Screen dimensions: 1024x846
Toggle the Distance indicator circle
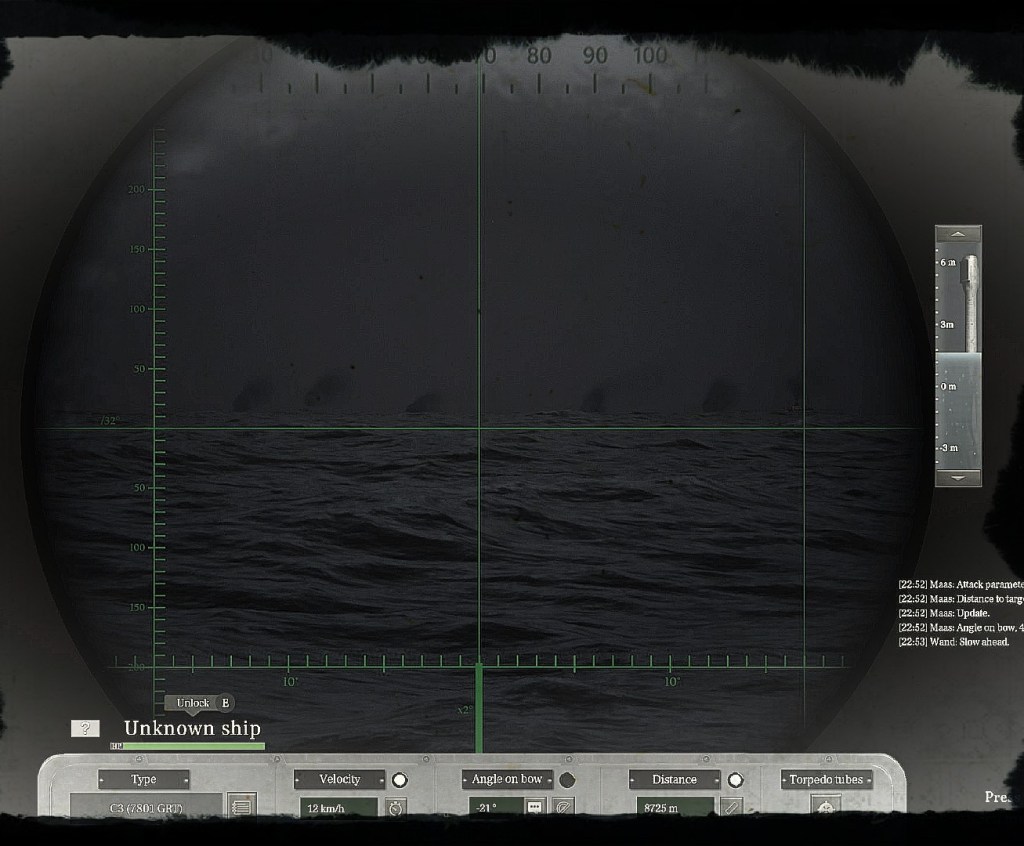(735, 780)
